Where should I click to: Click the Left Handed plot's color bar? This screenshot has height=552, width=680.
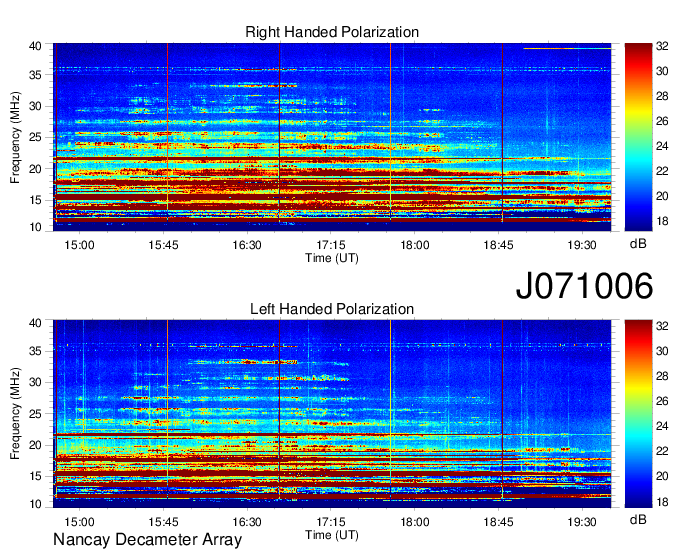[638, 414]
